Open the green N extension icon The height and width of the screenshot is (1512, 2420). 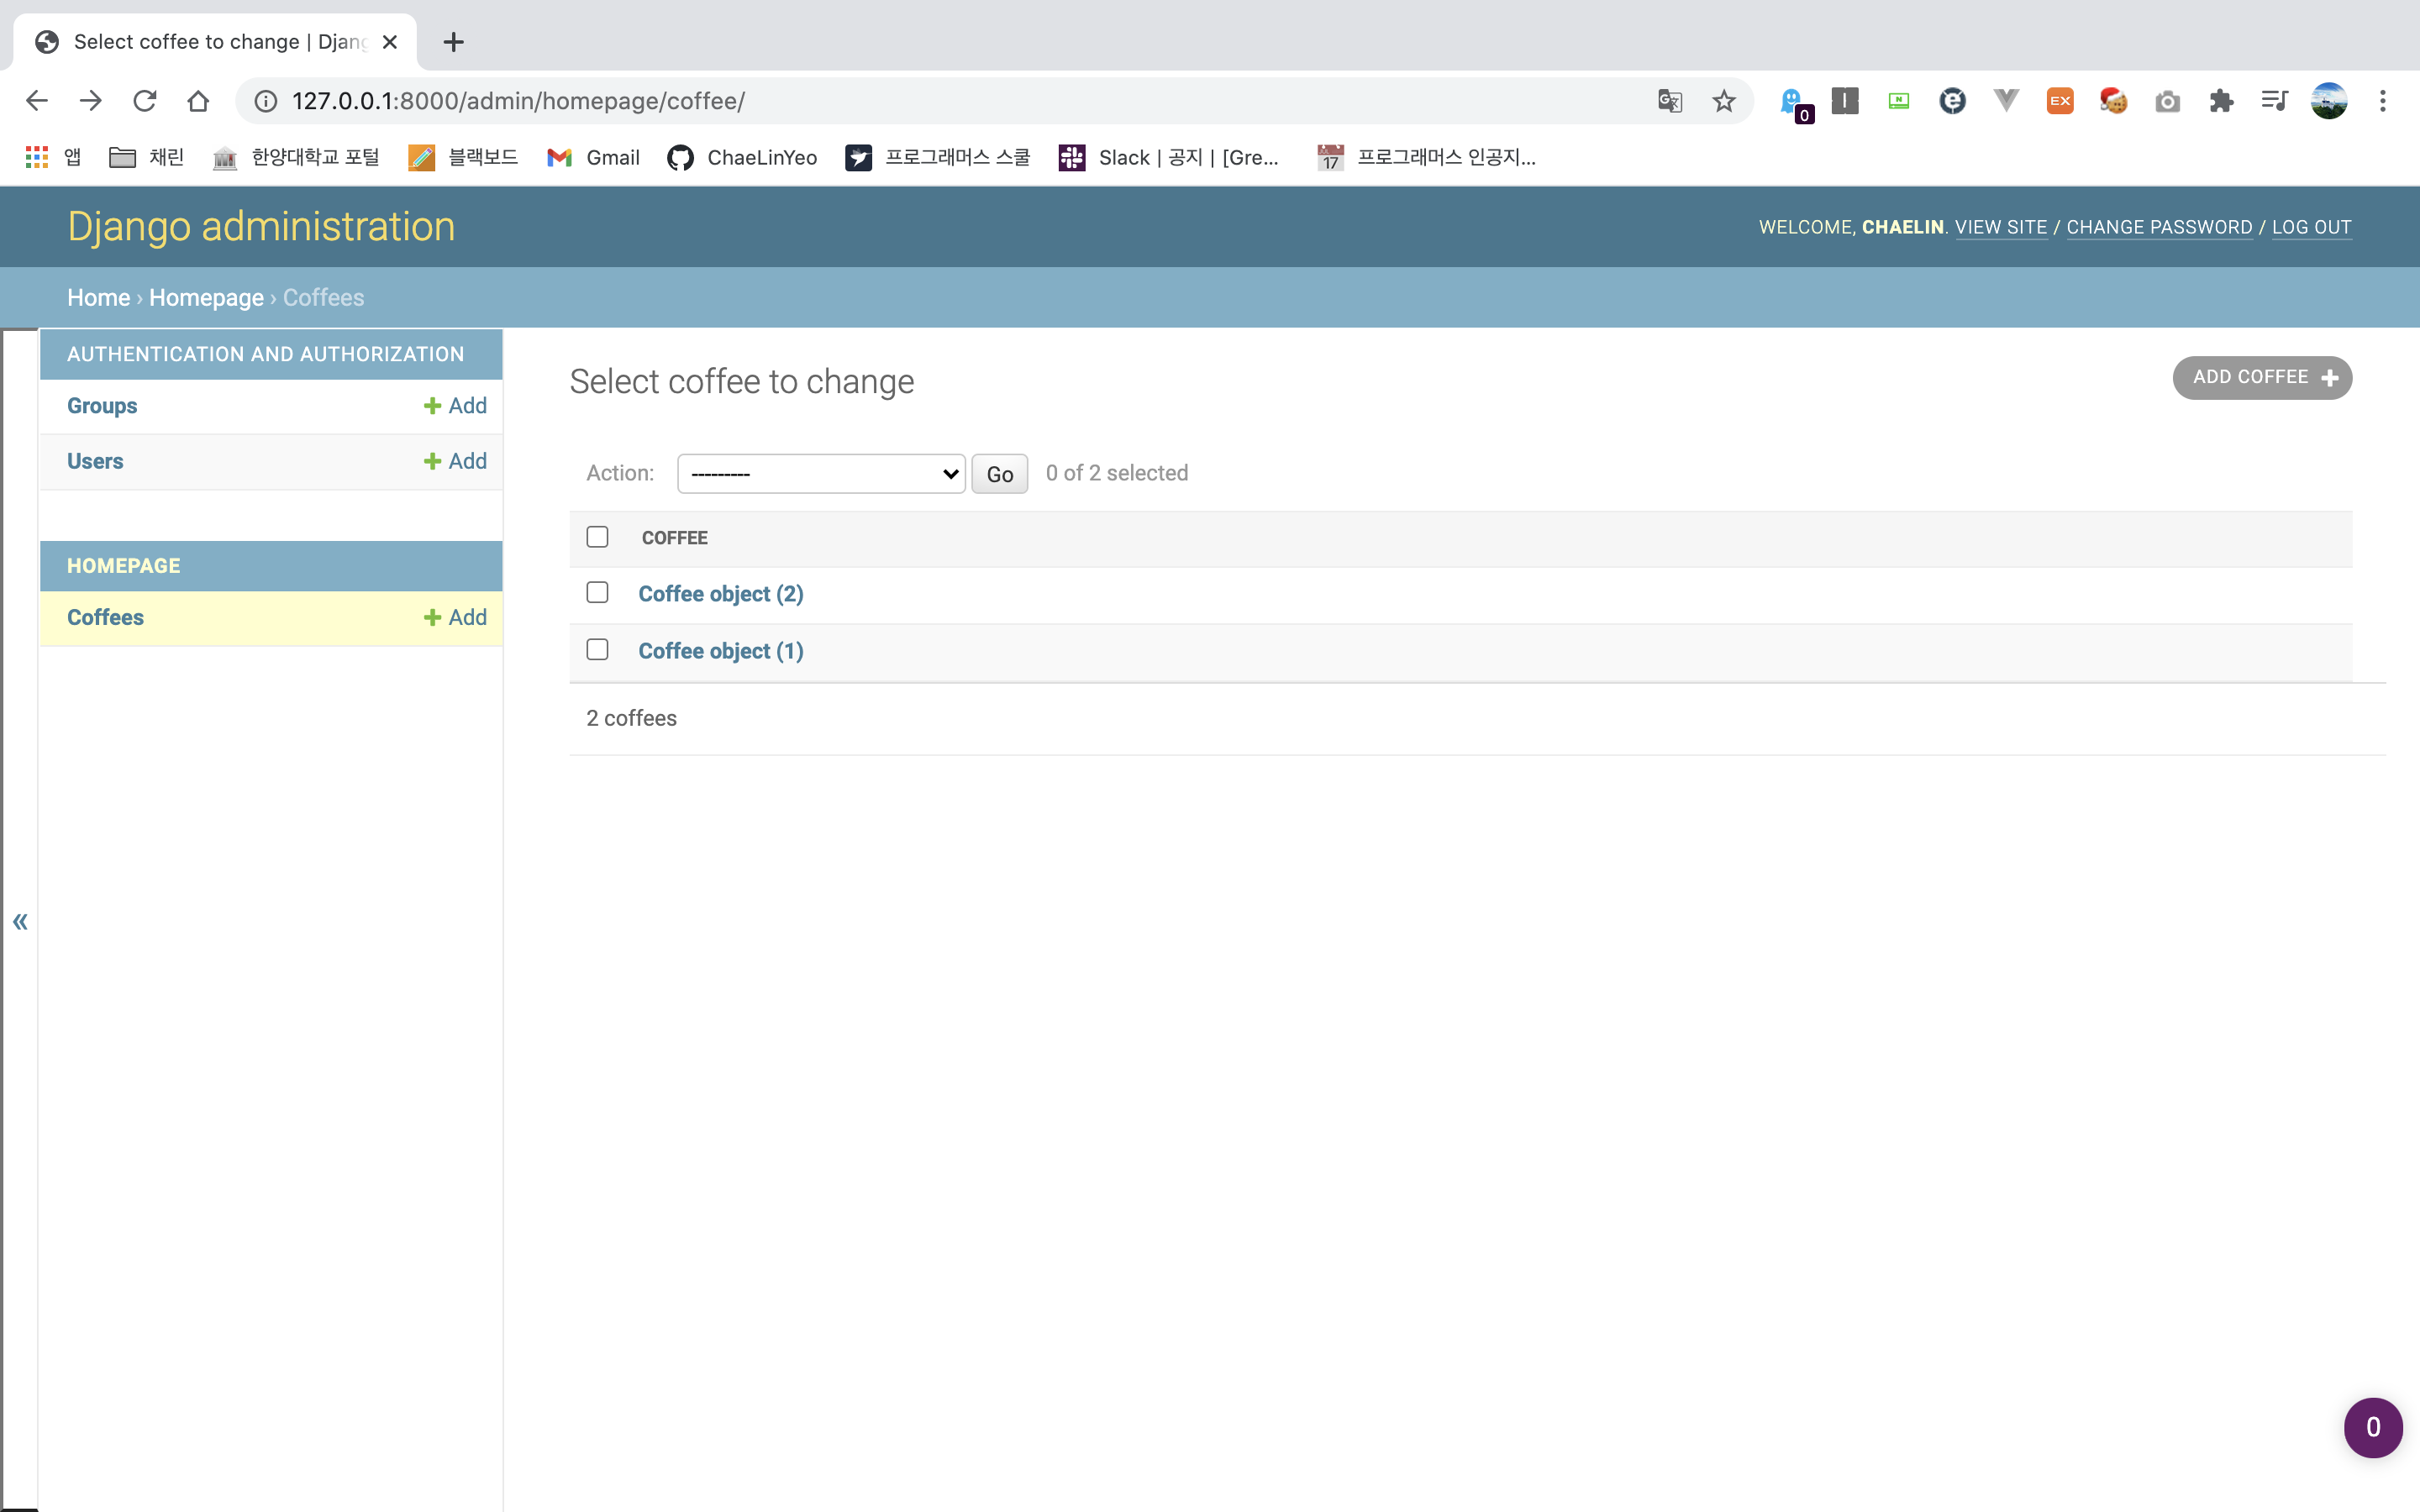coord(1898,100)
